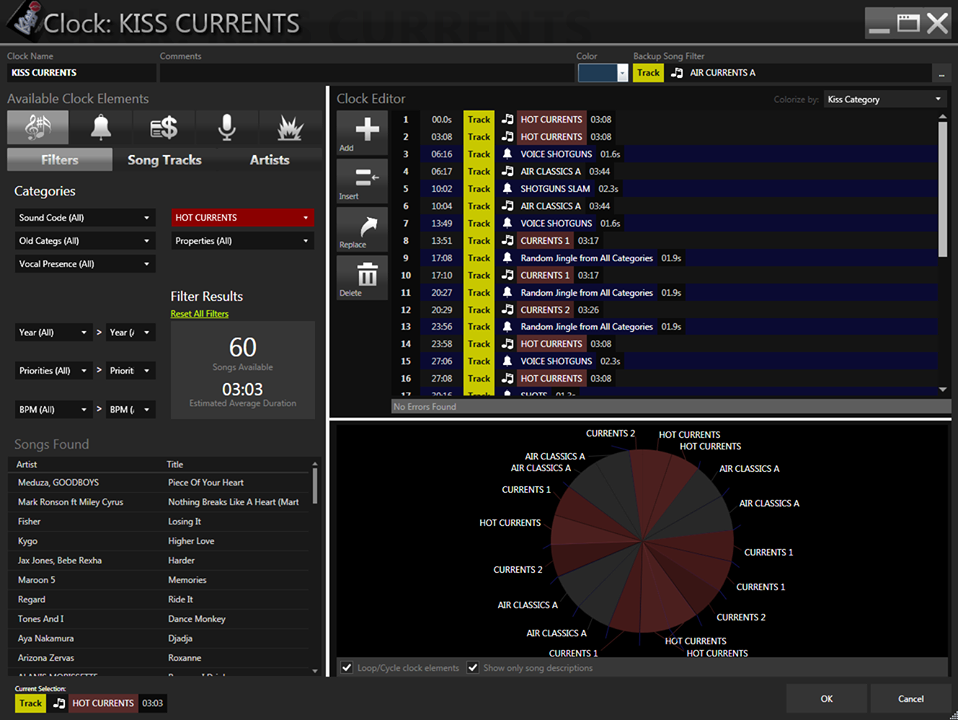
Task: Click the Replace arrow icon
Action: point(362,229)
